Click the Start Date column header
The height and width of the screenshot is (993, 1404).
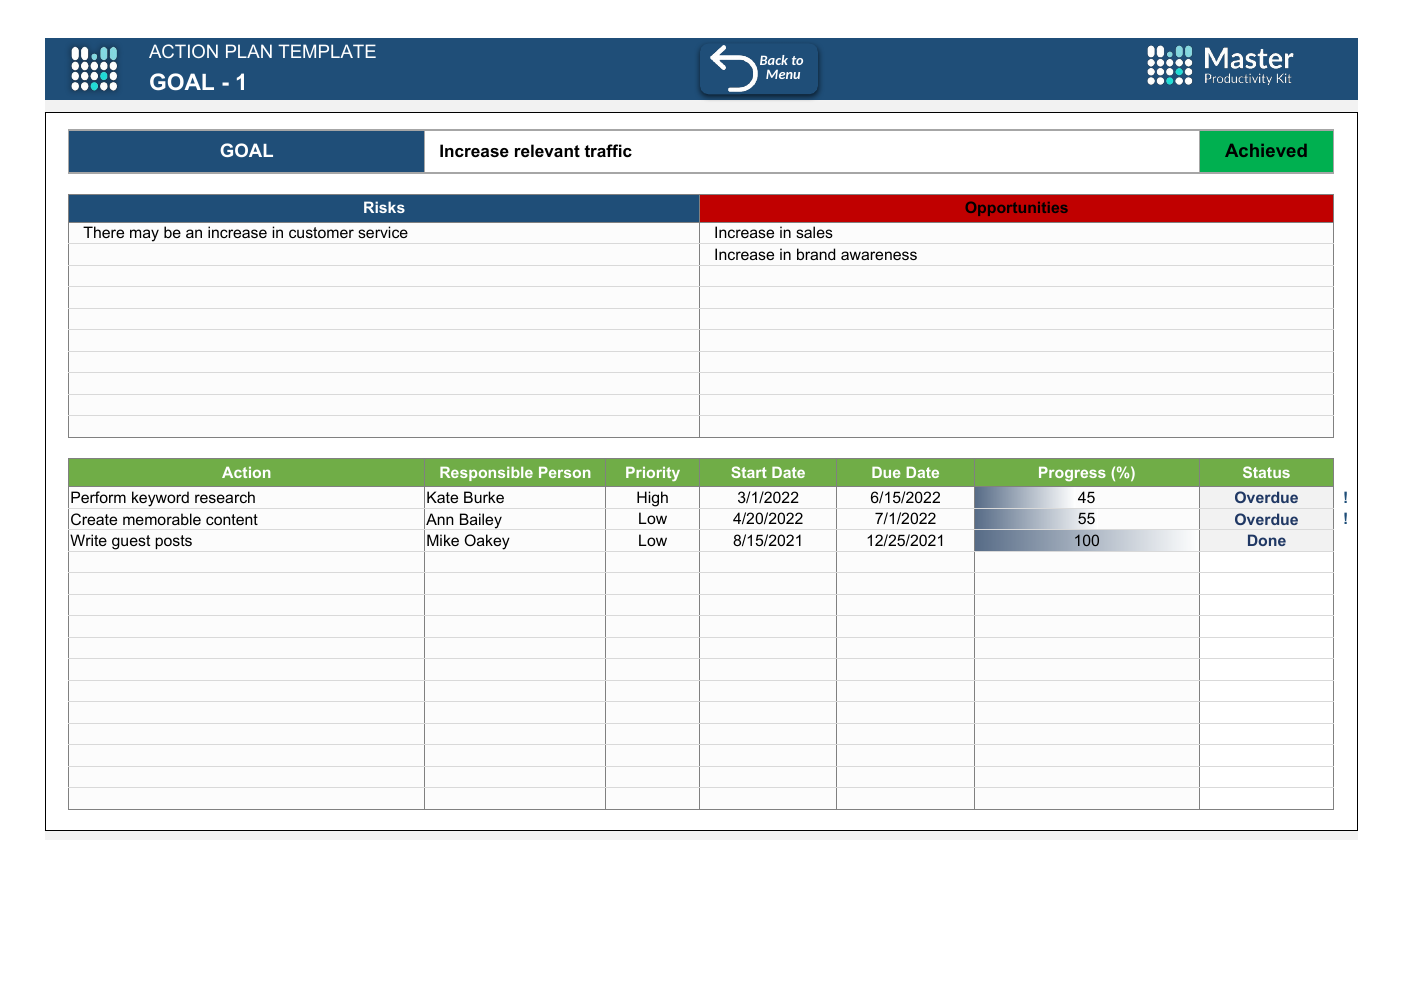[x=768, y=473]
